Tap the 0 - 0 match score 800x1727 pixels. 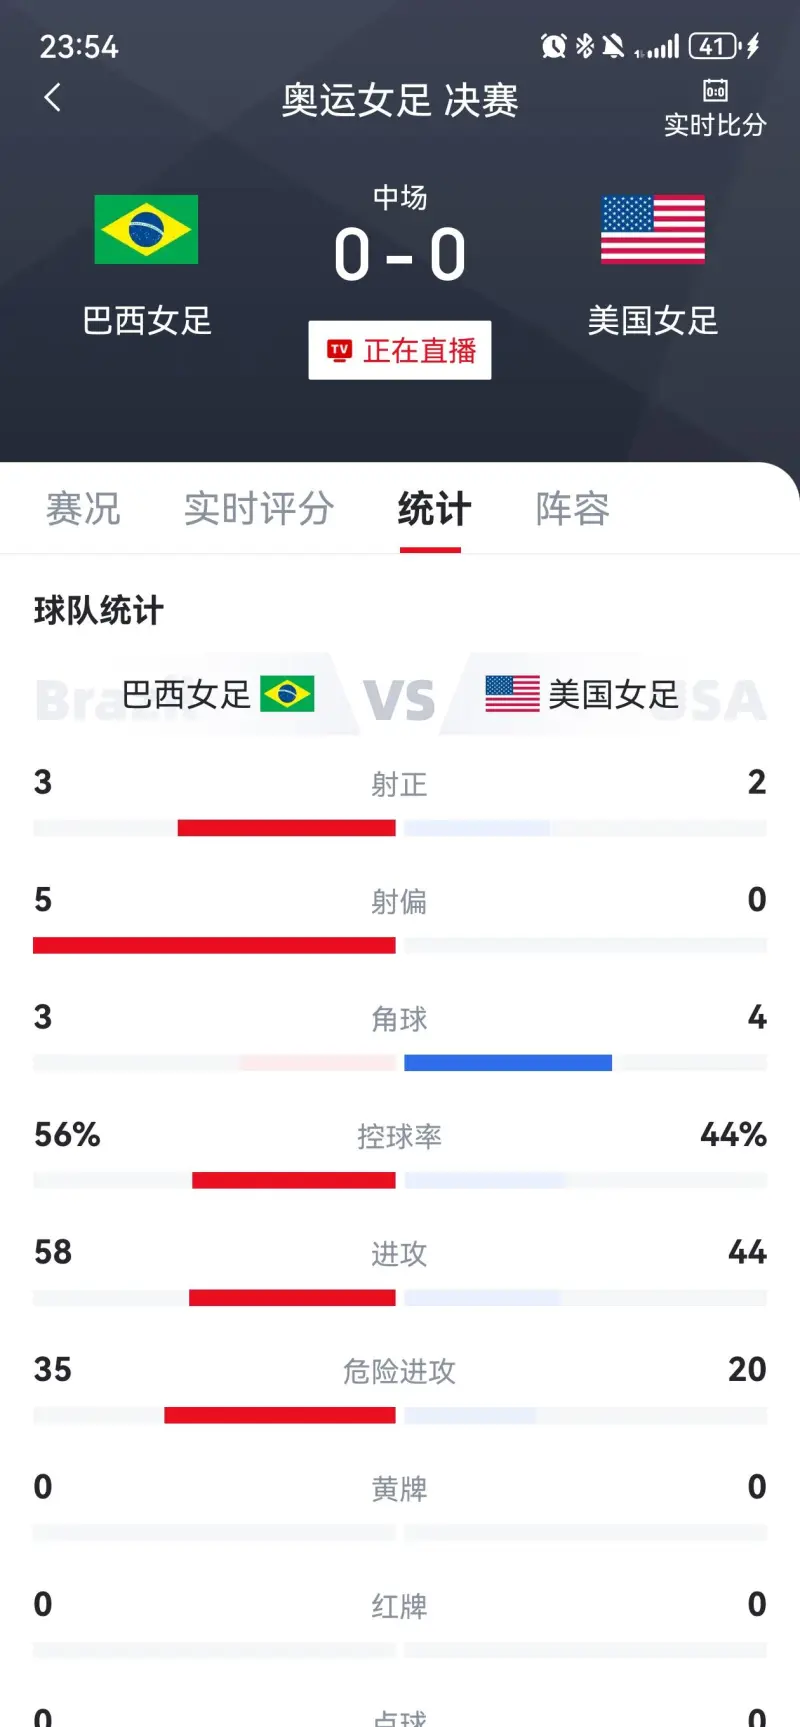pyautogui.click(x=400, y=255)
